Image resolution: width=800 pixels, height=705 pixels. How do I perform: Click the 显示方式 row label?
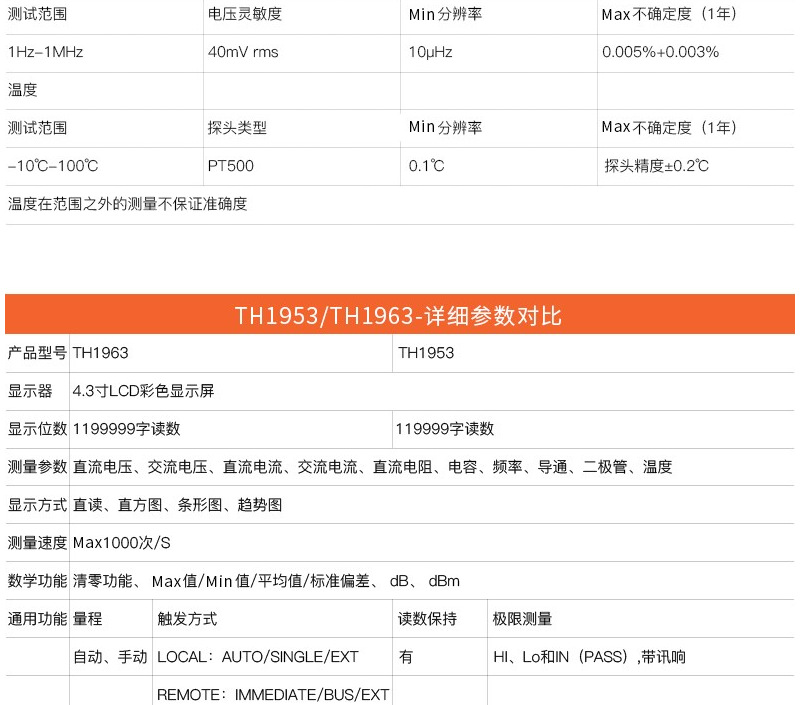click(x=37, y=505)
